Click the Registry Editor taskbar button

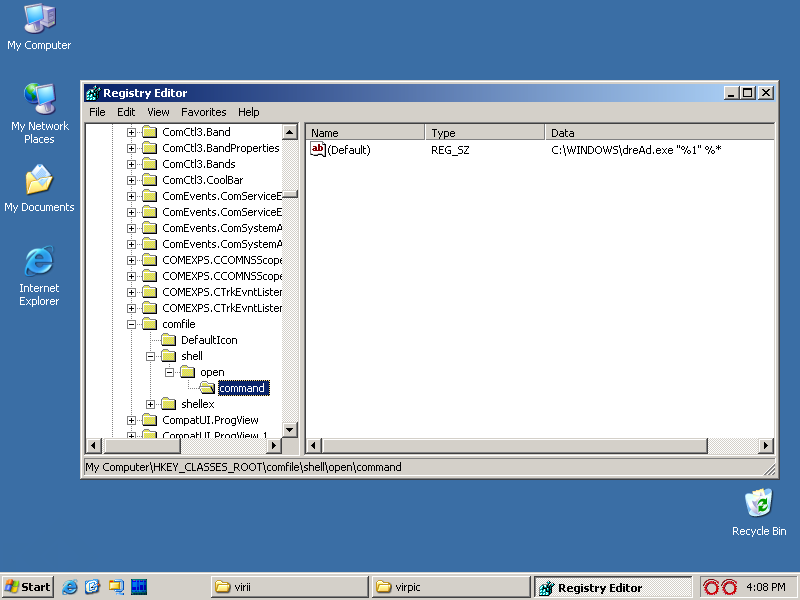[x=613, y=587]
